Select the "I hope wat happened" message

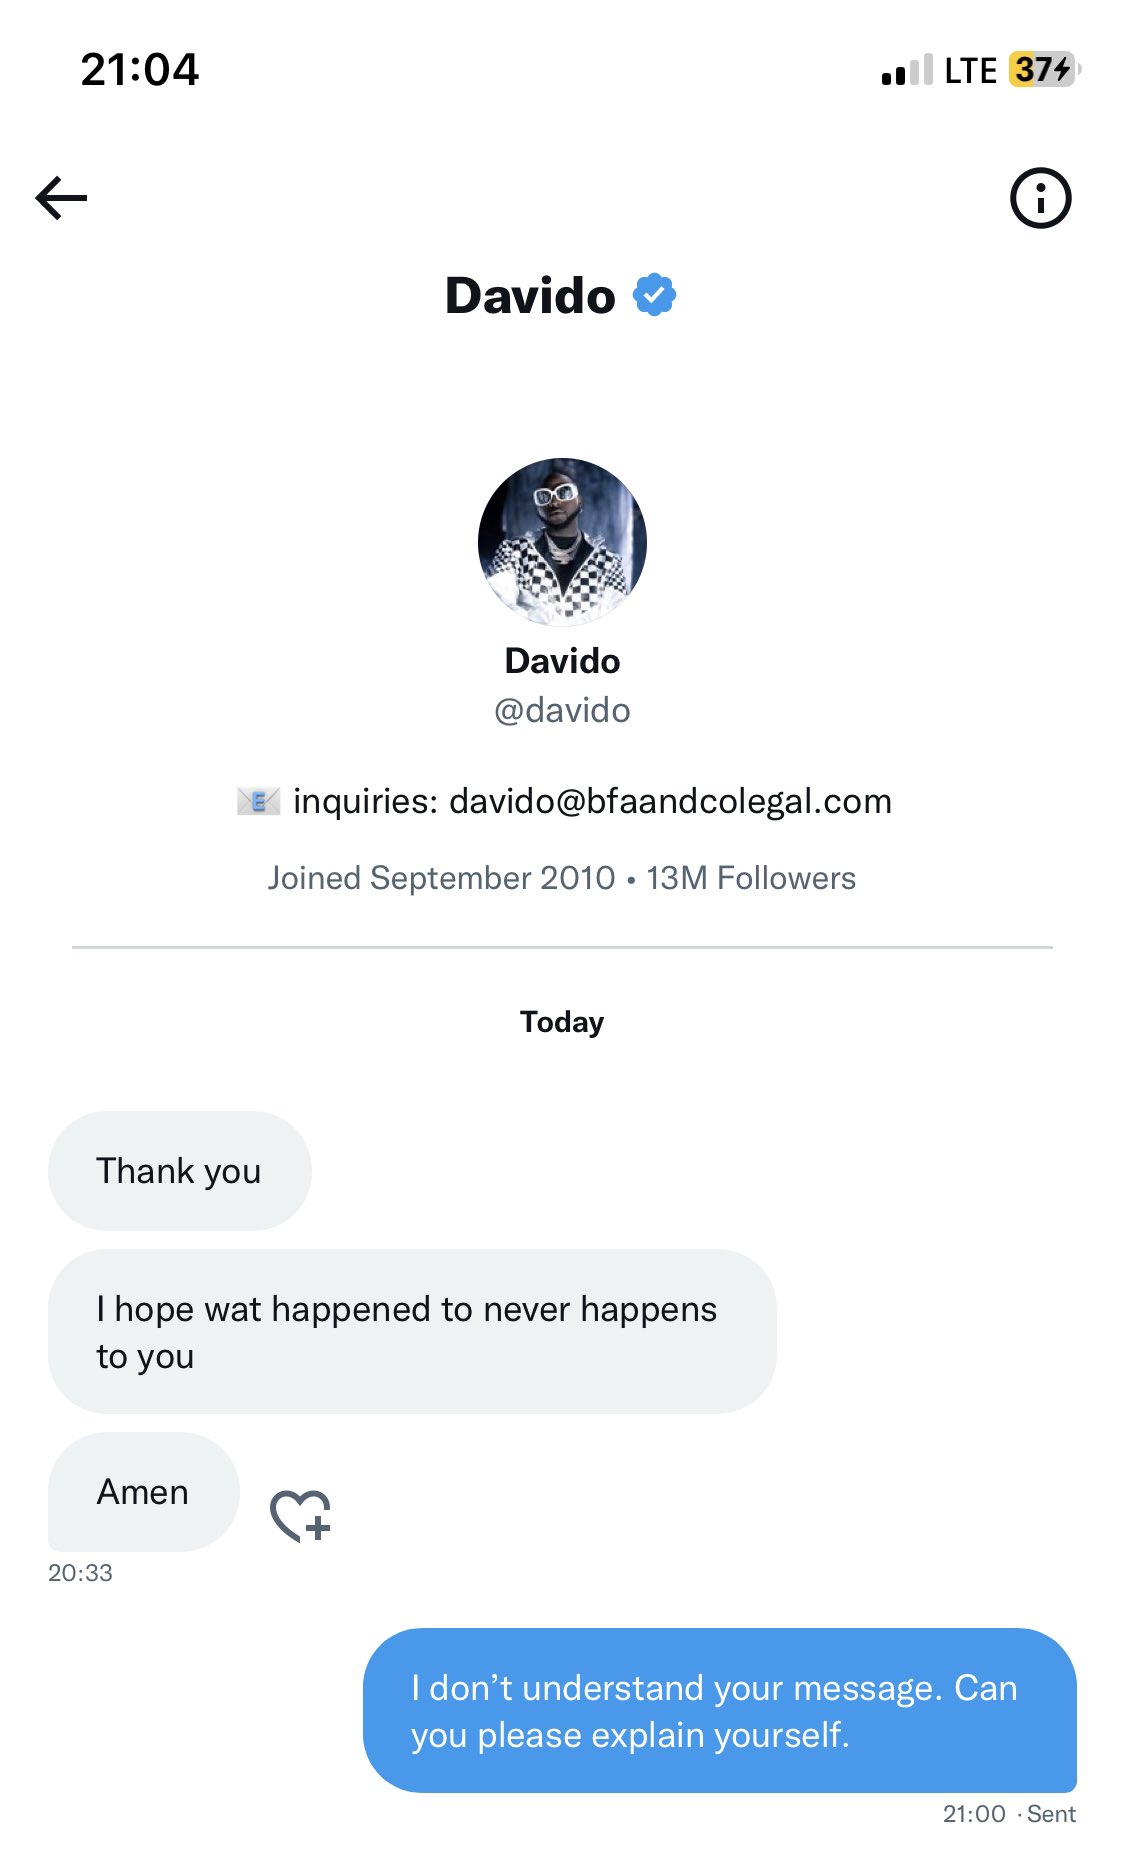point(411,1331)
